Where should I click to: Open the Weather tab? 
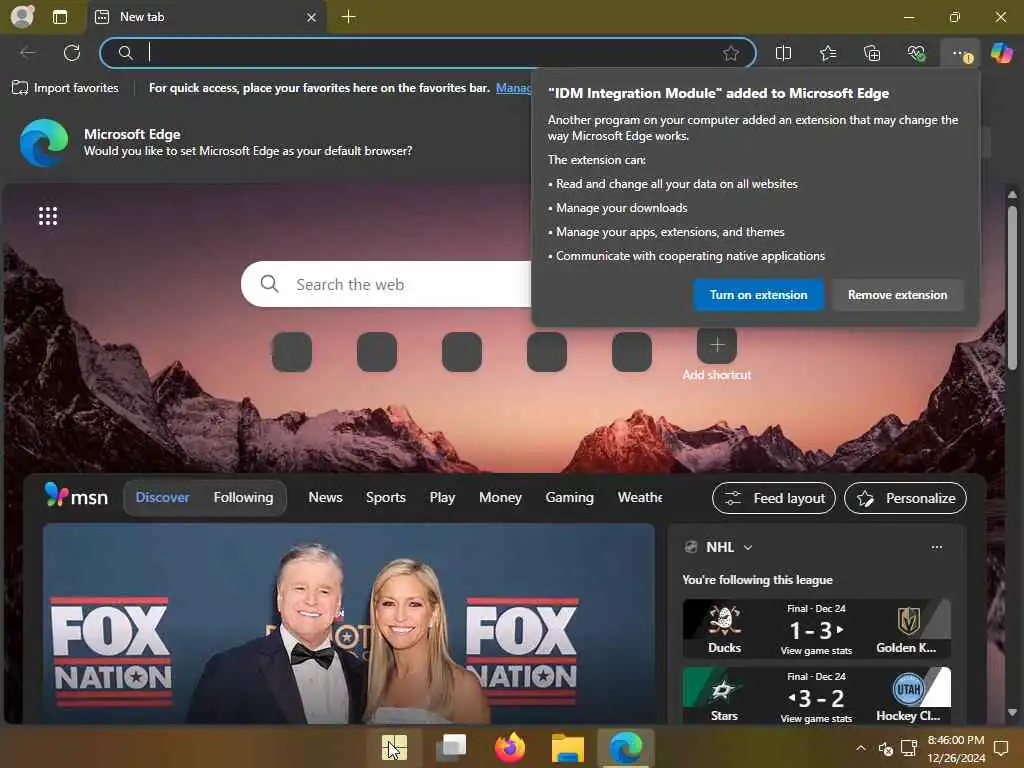click(639, 498)
